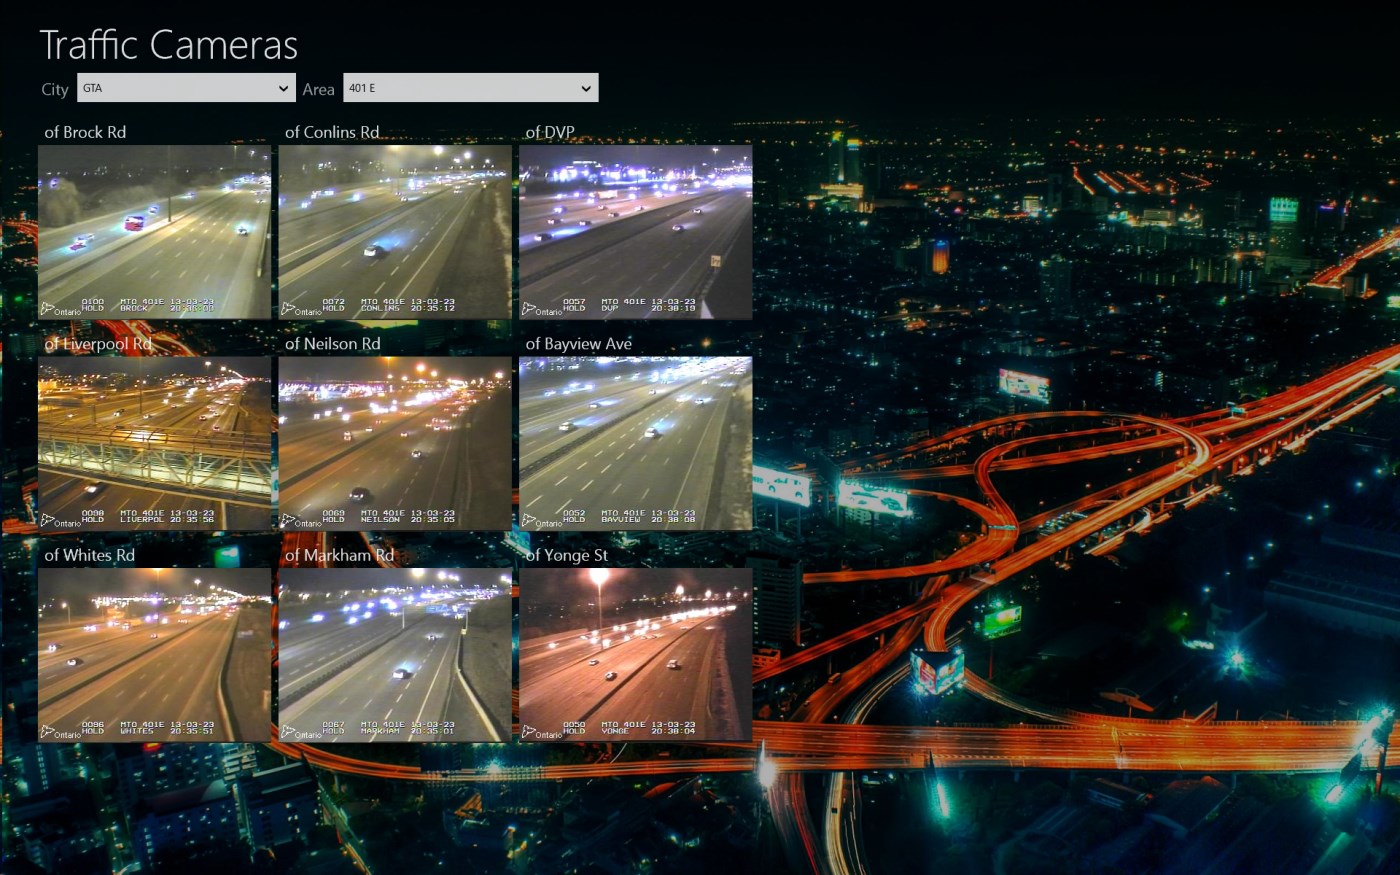View the DVP traffic camera image
Screen dimensions: 1400x875
click(635, 231)
